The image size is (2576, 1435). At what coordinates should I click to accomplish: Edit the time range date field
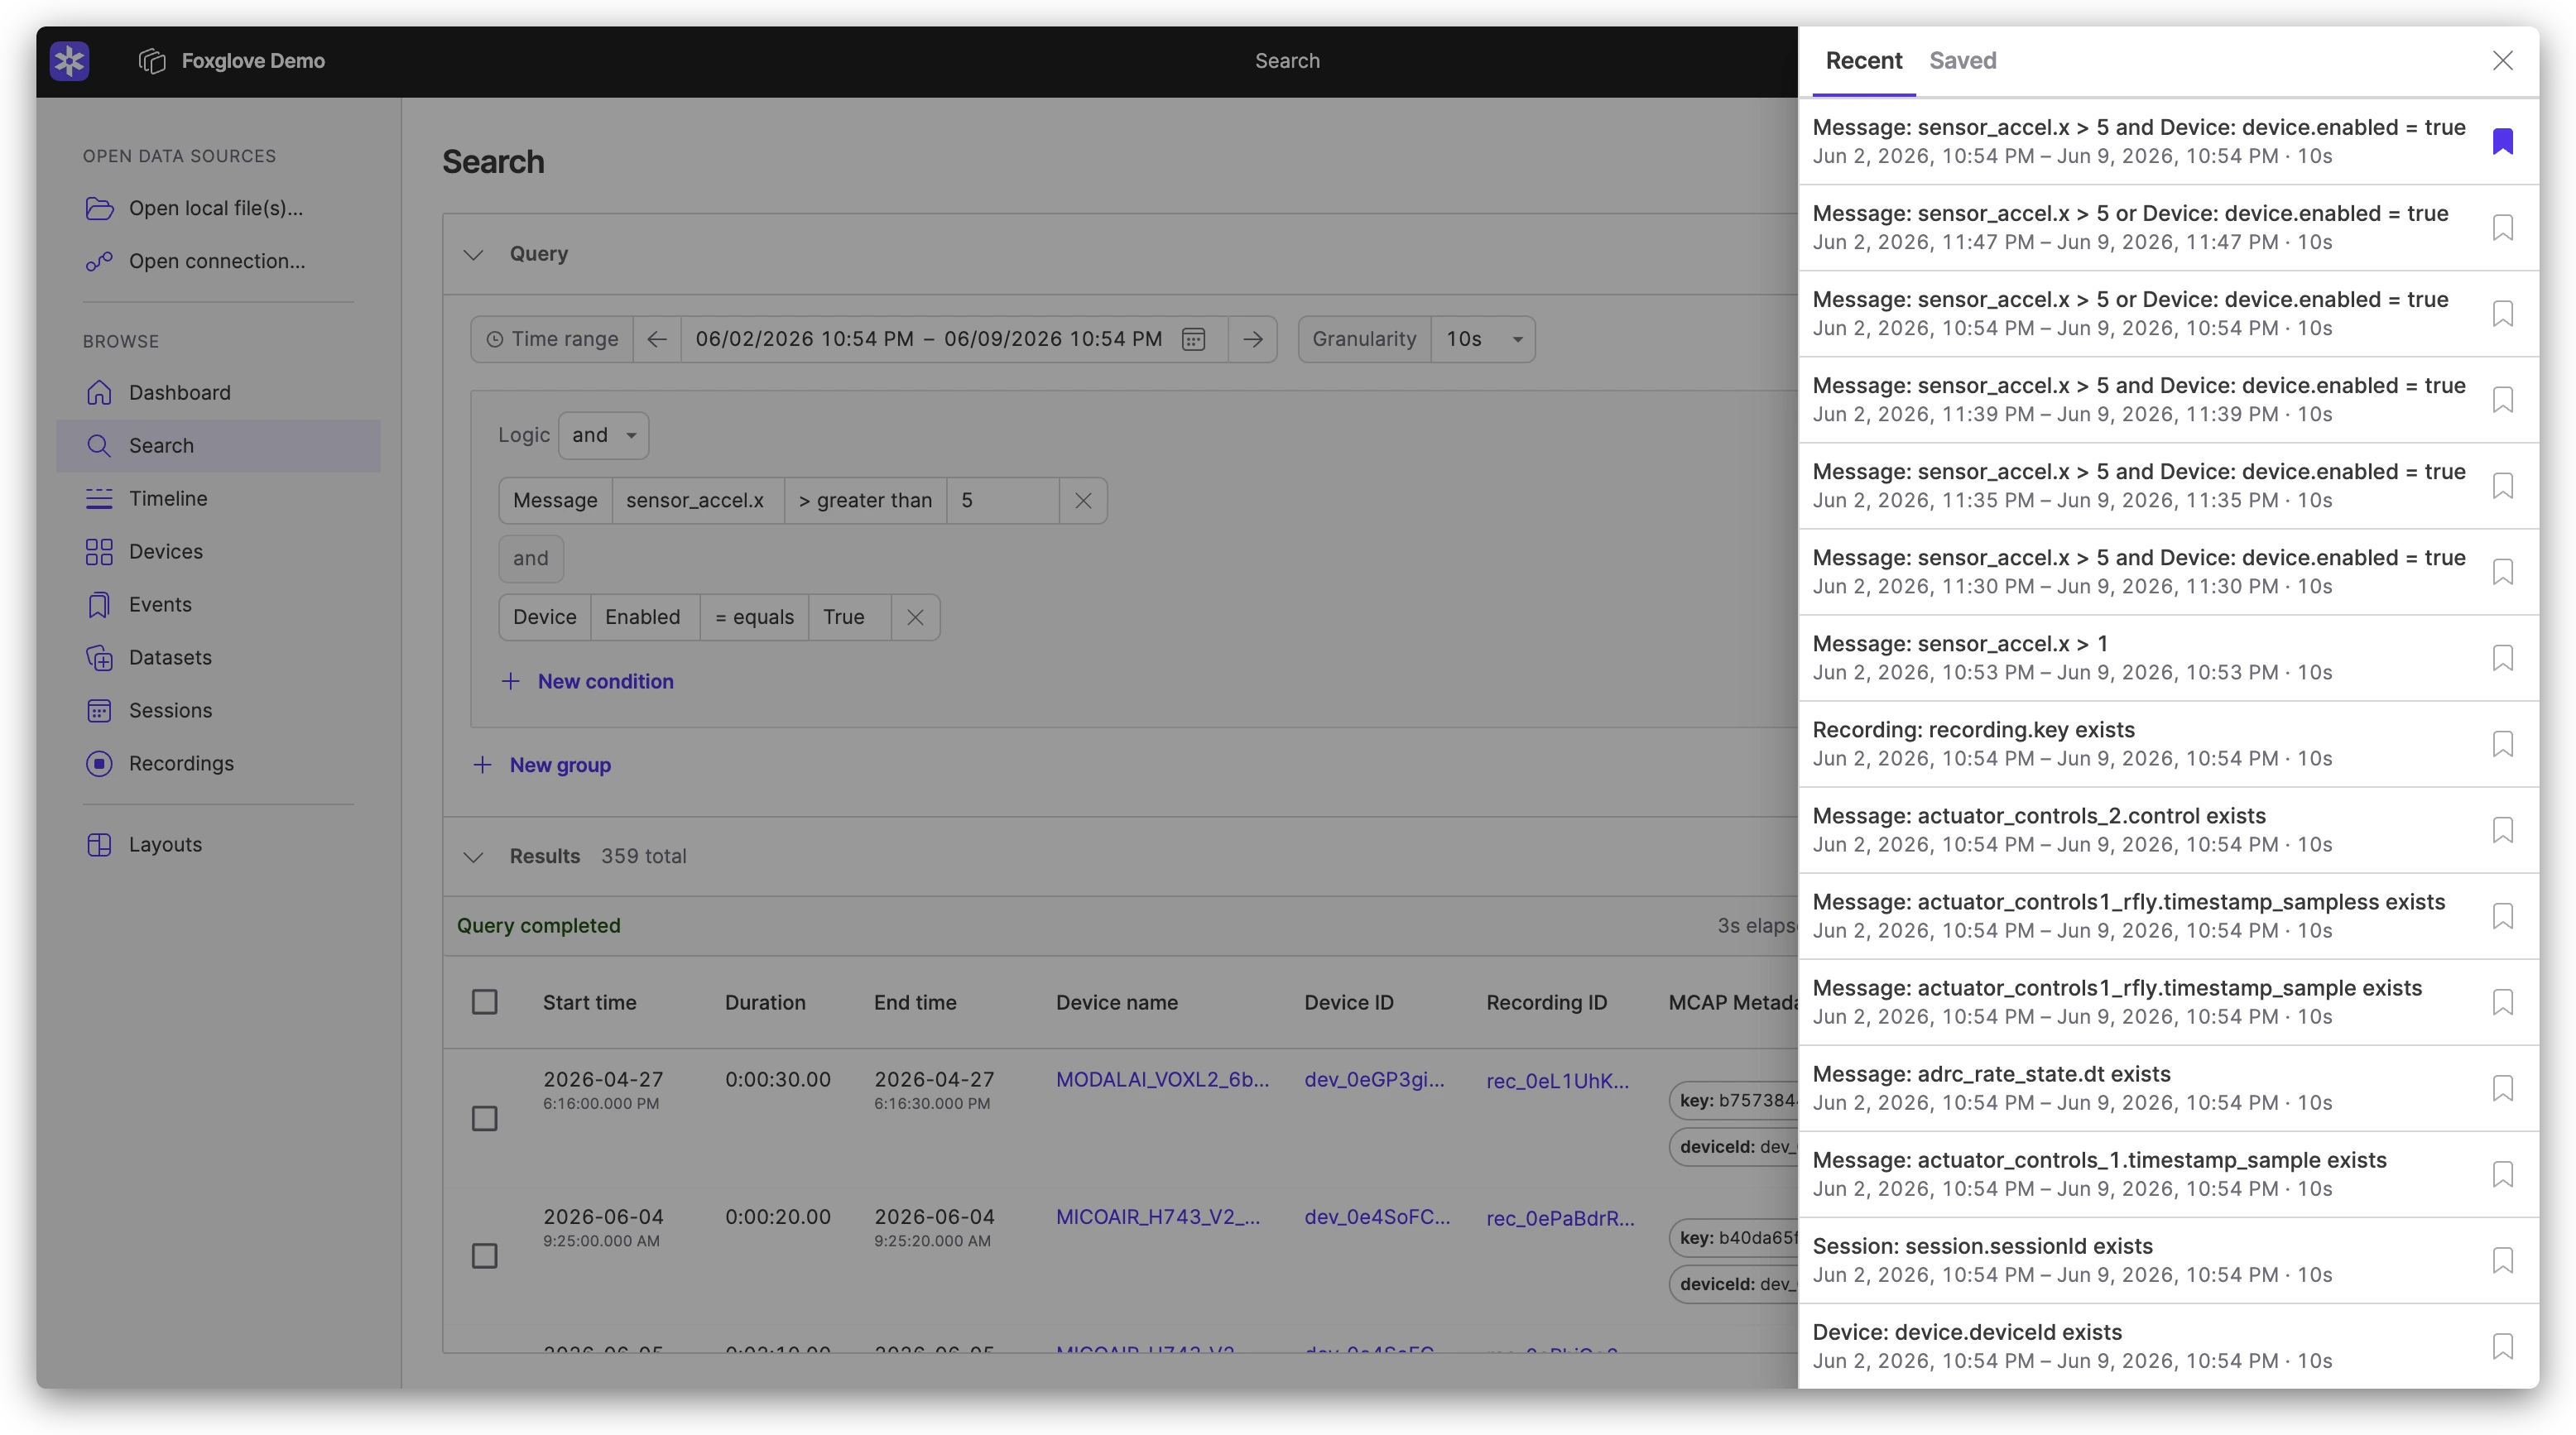929,339
